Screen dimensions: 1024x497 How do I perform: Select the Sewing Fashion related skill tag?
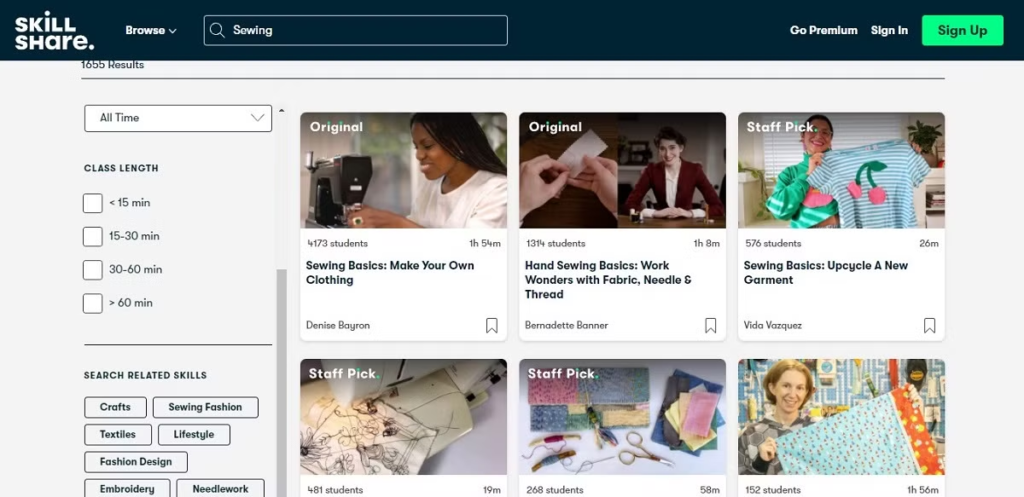(205, 407)
